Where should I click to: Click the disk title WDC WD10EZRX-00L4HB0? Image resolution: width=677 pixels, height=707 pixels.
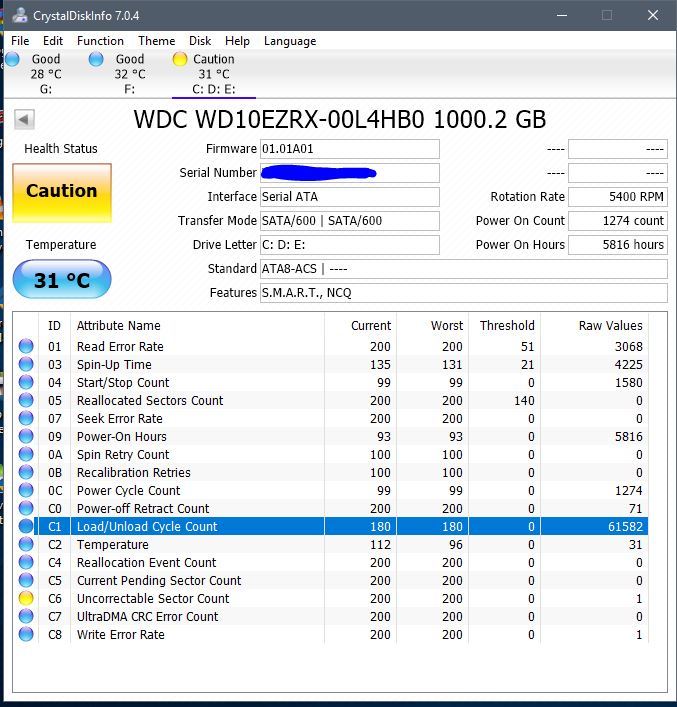[x=340, y=119]
